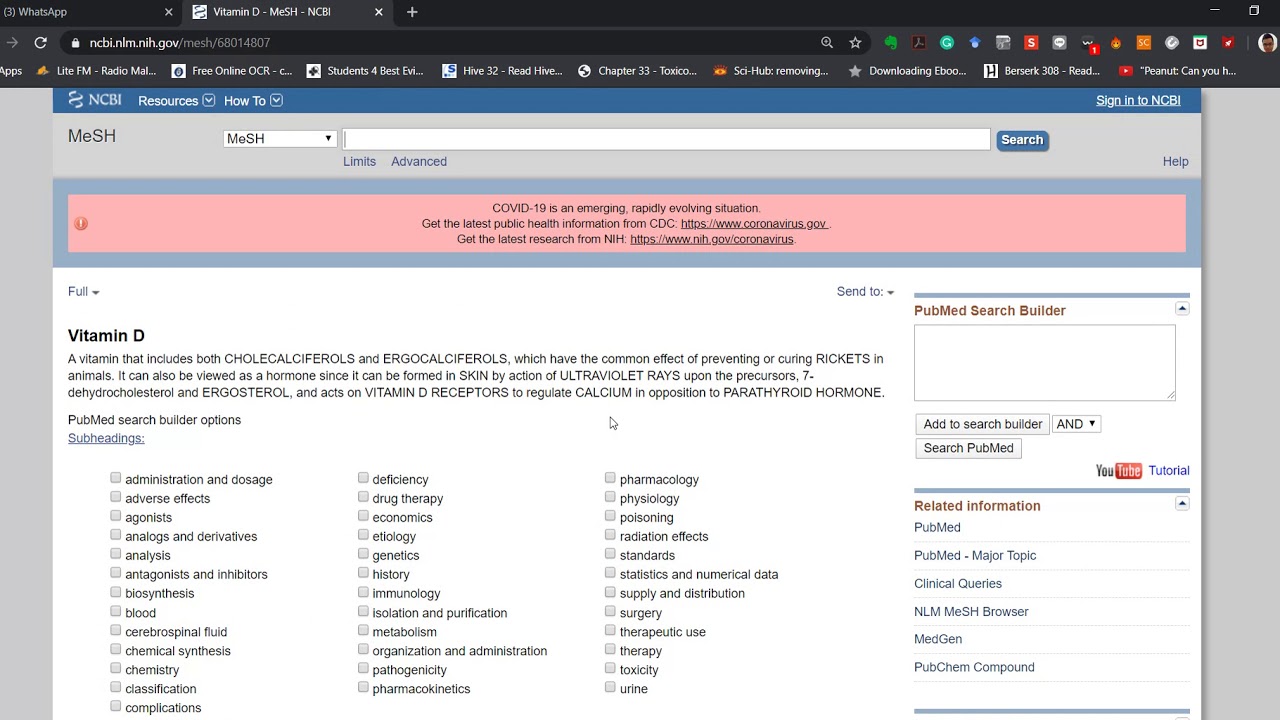The width and height of the screenshot is (1280, 720).
Task: Open the PubMed - Major Topic link
Action: [975, 556]
